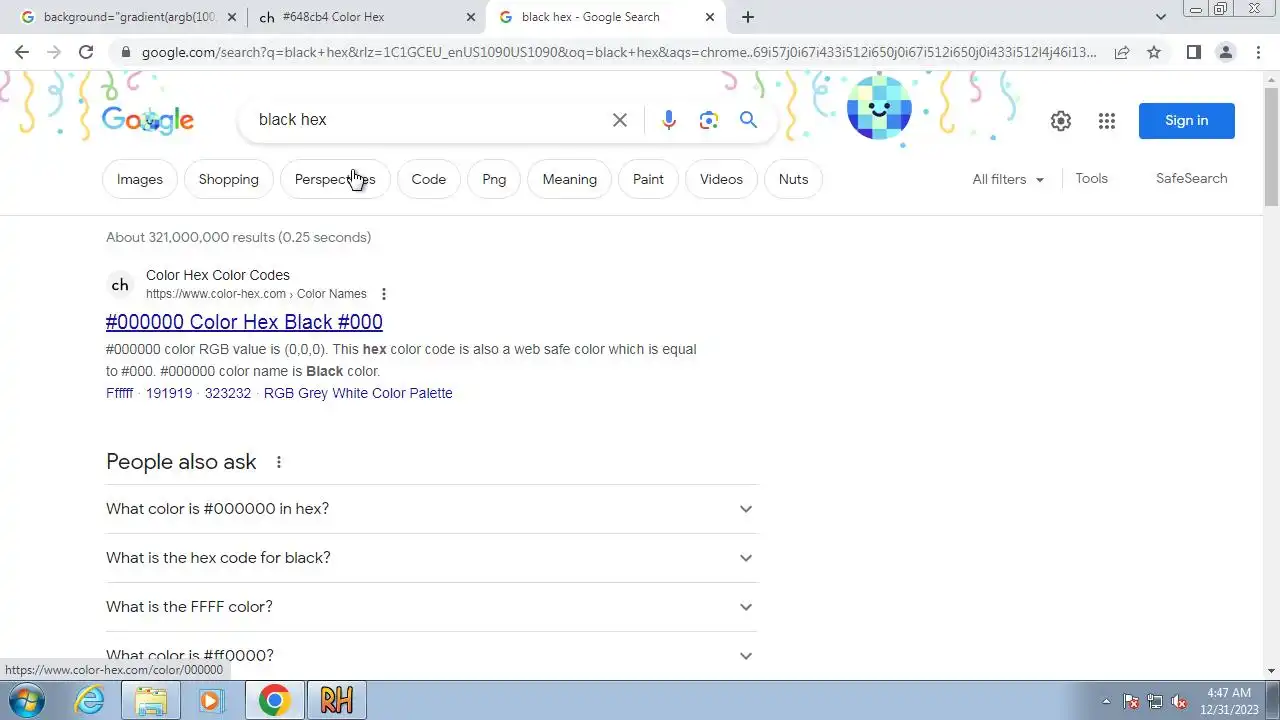Image resolution: width=1280 pixels, height=720 pixels.
Task: Select the Perspectives filter chip
Action: point(335,179)
